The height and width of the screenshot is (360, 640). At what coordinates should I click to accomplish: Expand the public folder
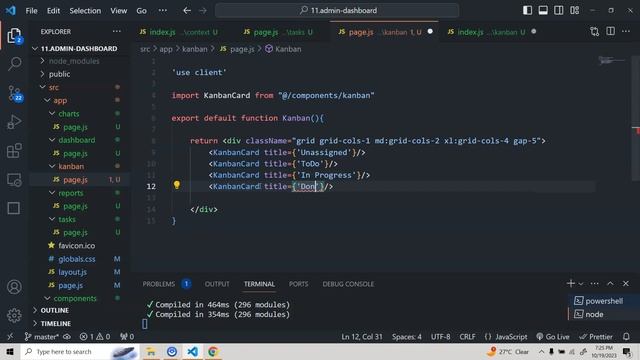[x=59, y=74]
